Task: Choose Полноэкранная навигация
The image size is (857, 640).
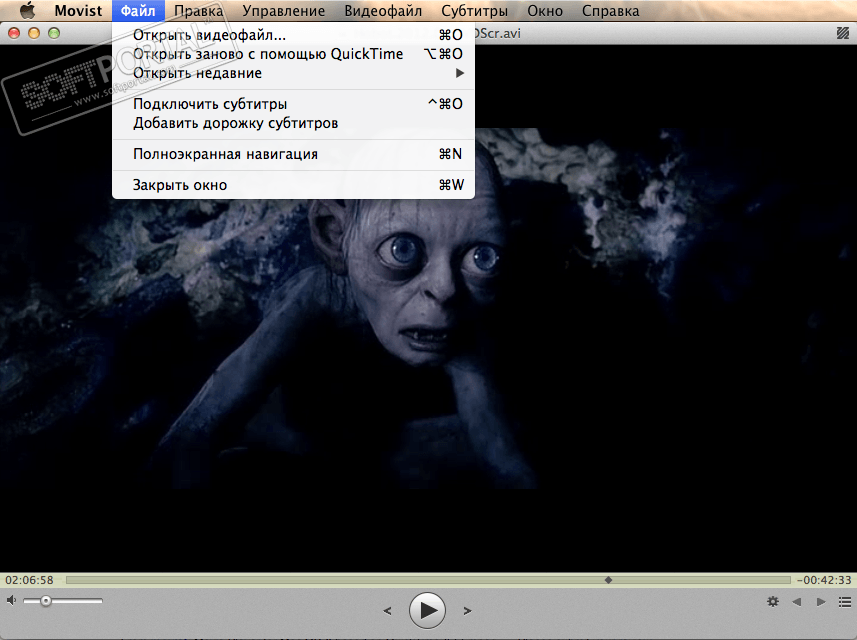Action: (x=293, y=154)
